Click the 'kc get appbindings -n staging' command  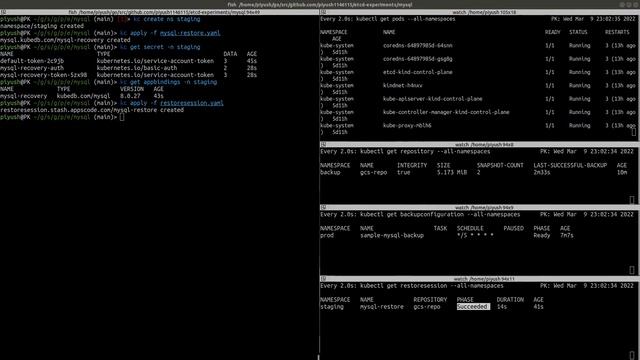169,82
